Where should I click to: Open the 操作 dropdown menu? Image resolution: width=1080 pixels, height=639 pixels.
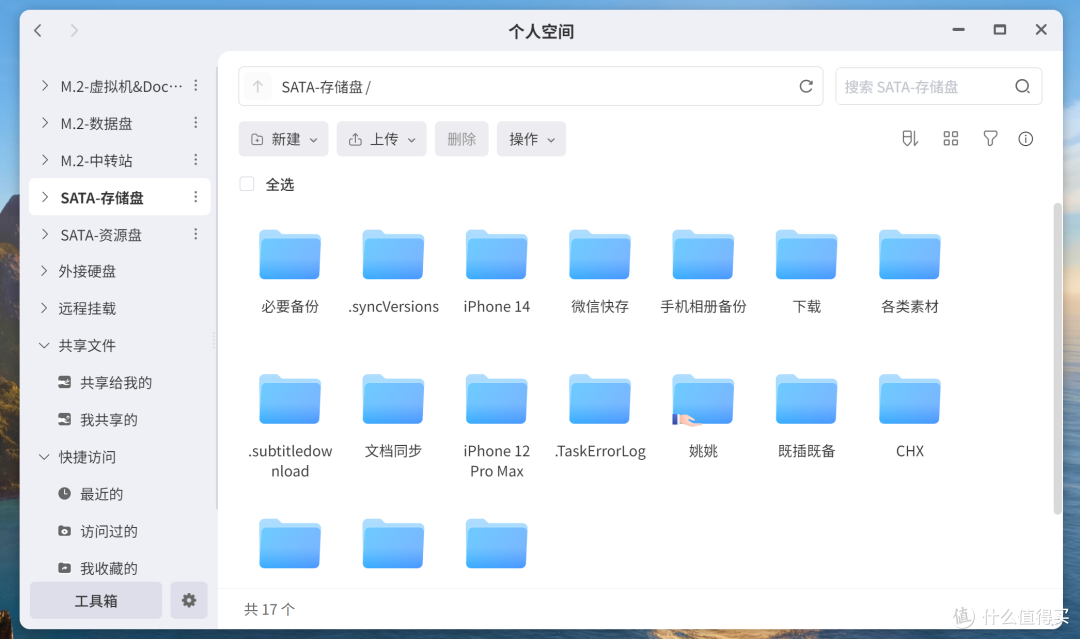point(531,139)
